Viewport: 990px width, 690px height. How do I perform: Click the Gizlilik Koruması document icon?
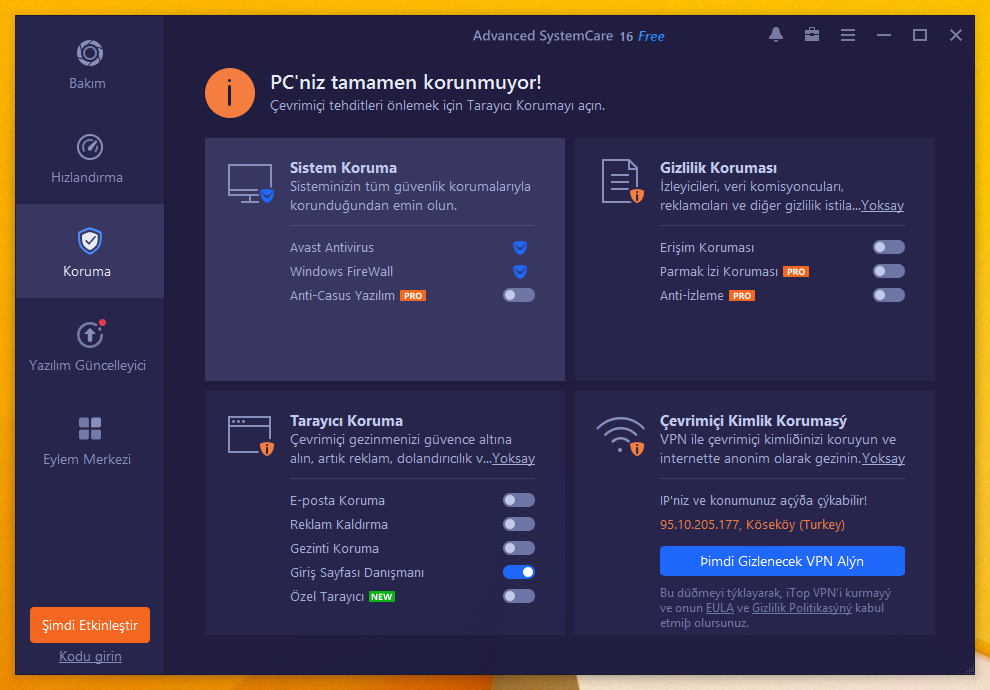(622, 181)
